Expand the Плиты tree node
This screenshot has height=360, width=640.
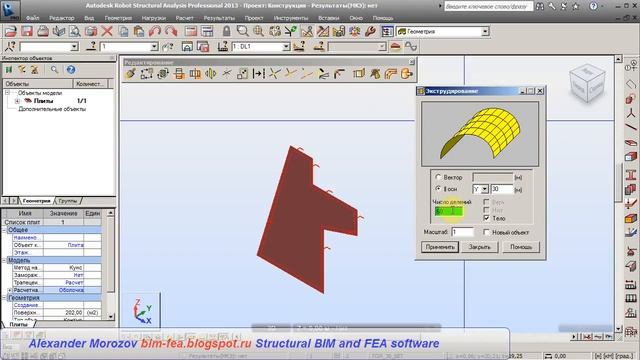point(18,101)
